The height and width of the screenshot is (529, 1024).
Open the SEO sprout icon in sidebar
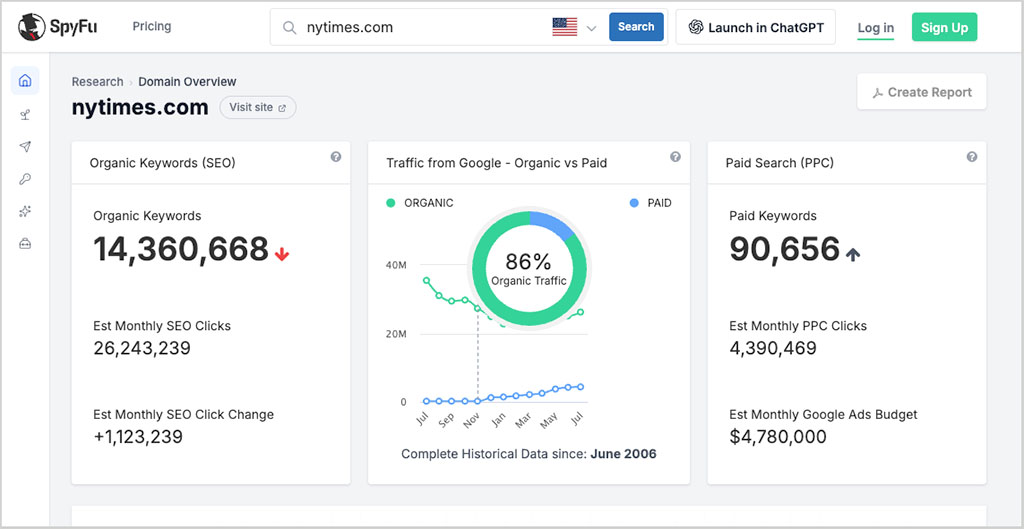[25, 115]
